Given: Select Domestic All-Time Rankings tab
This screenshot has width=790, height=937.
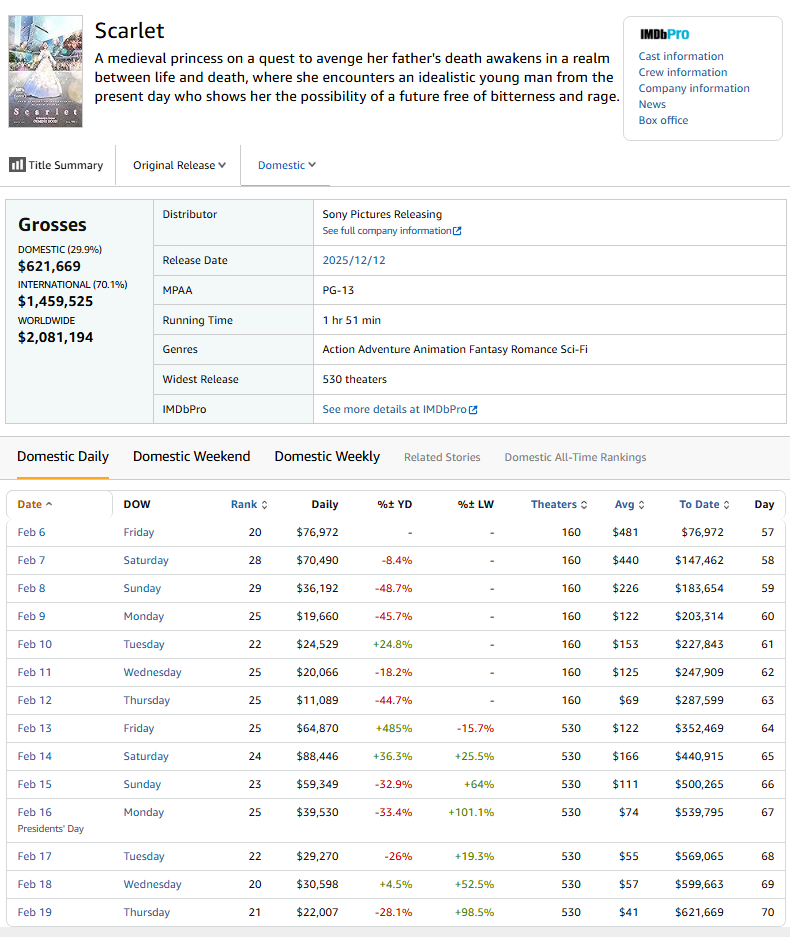Looking at the screenshot, I should 575,457.
